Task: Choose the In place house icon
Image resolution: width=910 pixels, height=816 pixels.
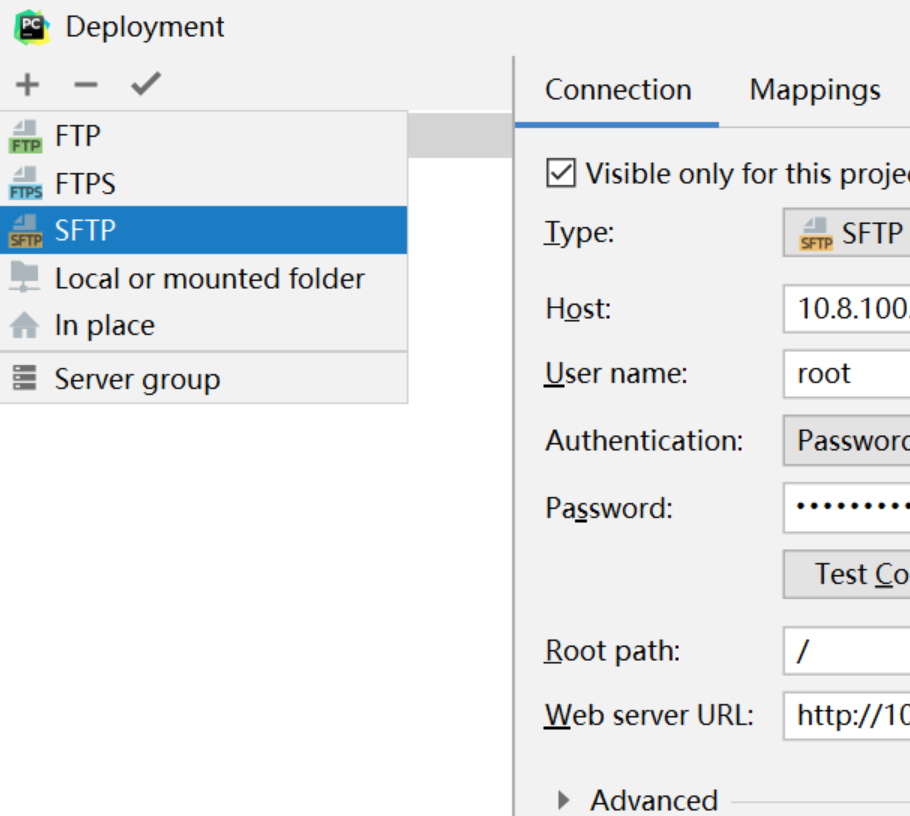Action: pos(25,326)
